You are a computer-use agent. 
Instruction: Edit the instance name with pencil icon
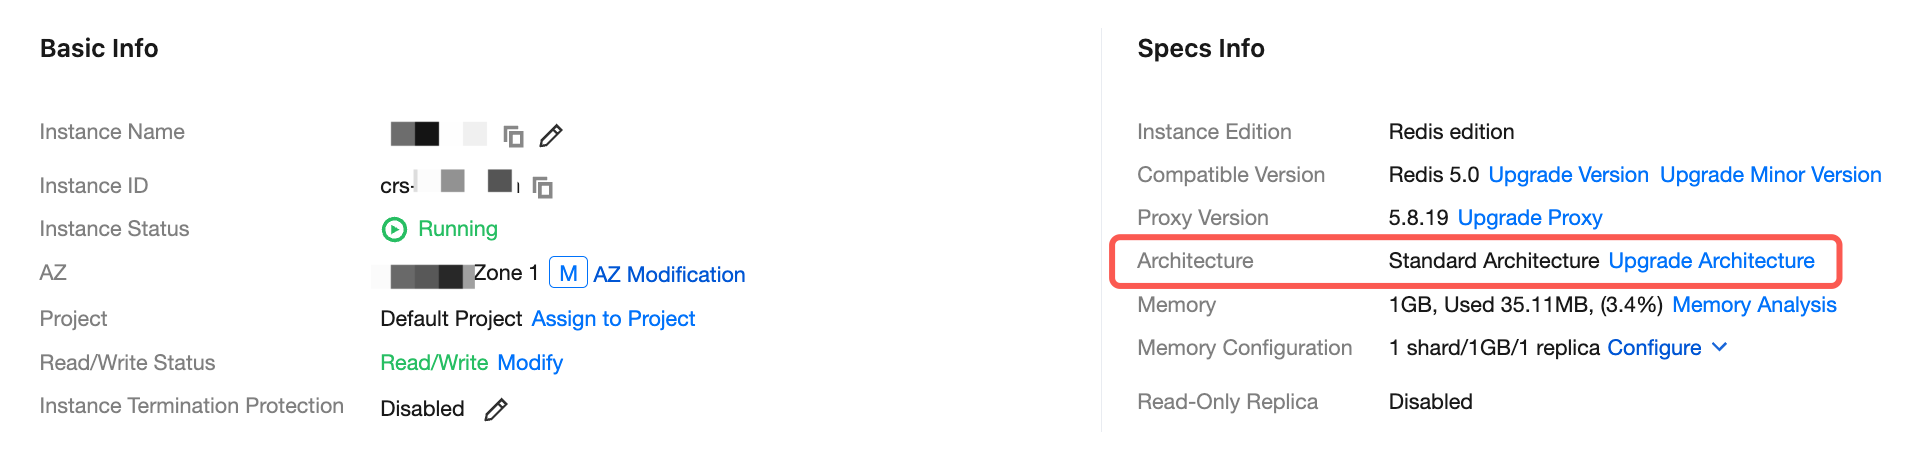[551, 135]
